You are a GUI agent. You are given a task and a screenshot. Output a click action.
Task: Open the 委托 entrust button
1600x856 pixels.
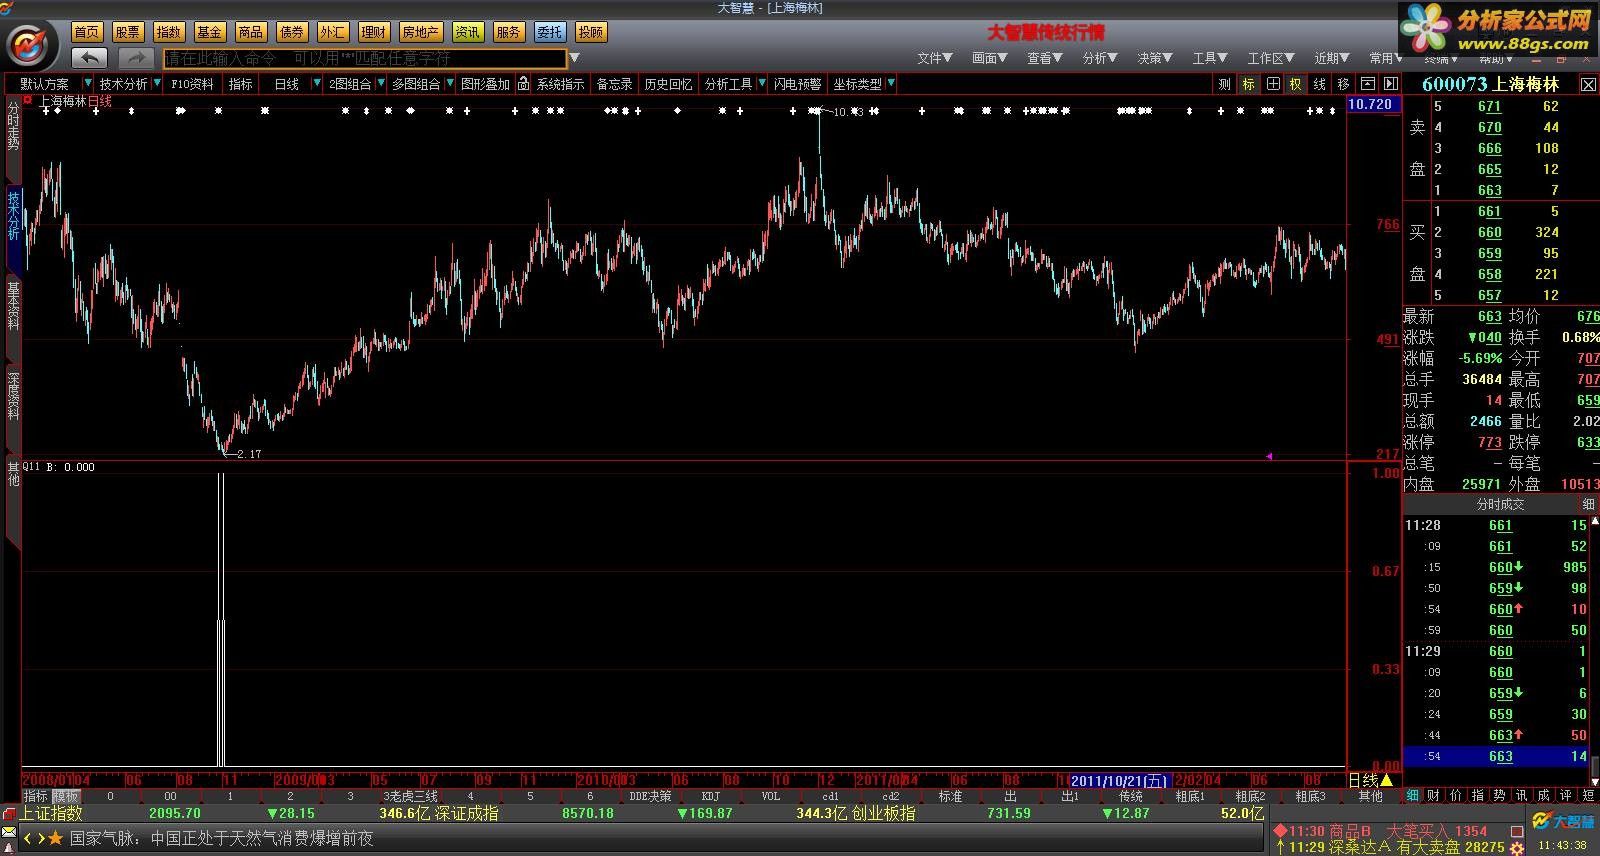pos(549,32)
